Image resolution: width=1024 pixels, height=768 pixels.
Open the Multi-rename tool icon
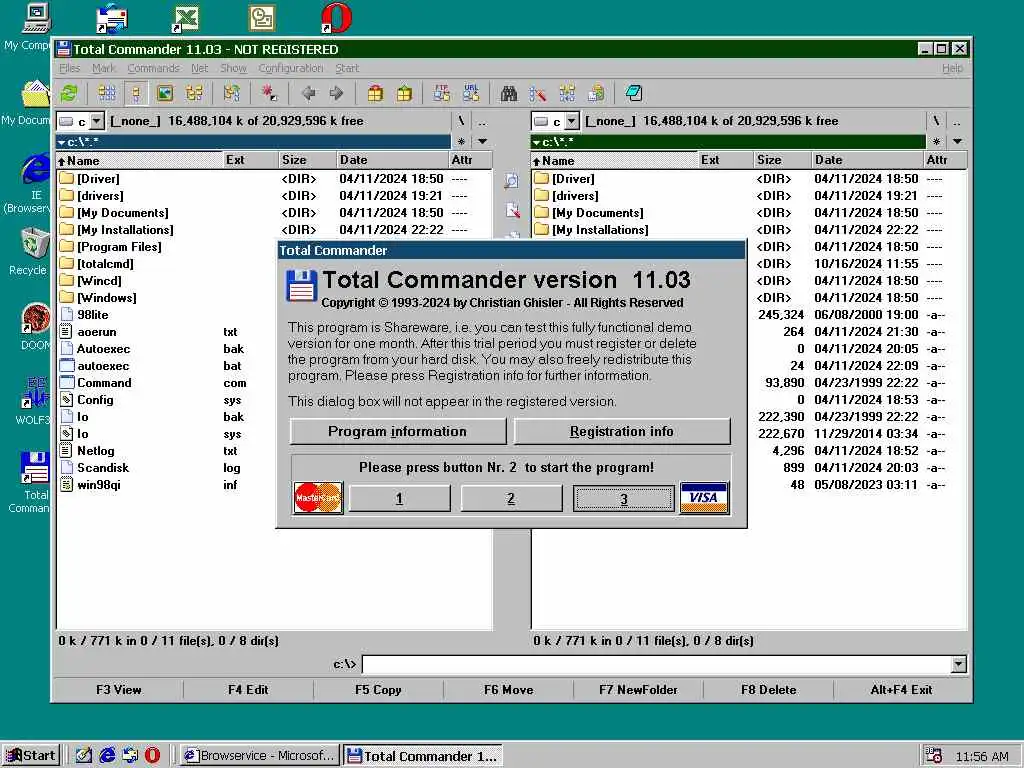[x=537, y=93]
